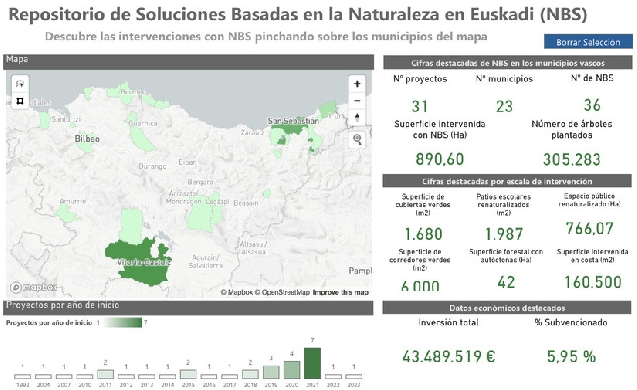Viewport: 637px width, 390px height.
Task: Click the 2020 bar with 4 projects
Action: 292,370
